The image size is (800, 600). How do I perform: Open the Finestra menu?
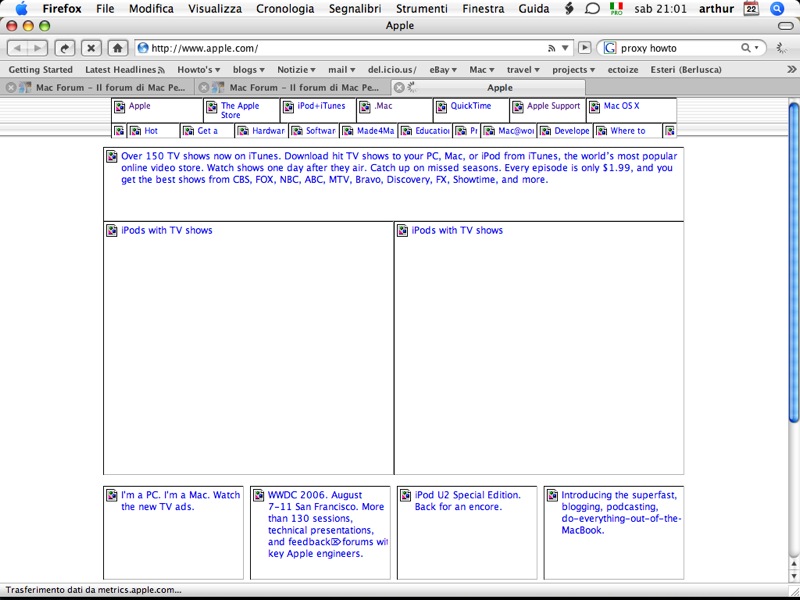click(483, 9)
